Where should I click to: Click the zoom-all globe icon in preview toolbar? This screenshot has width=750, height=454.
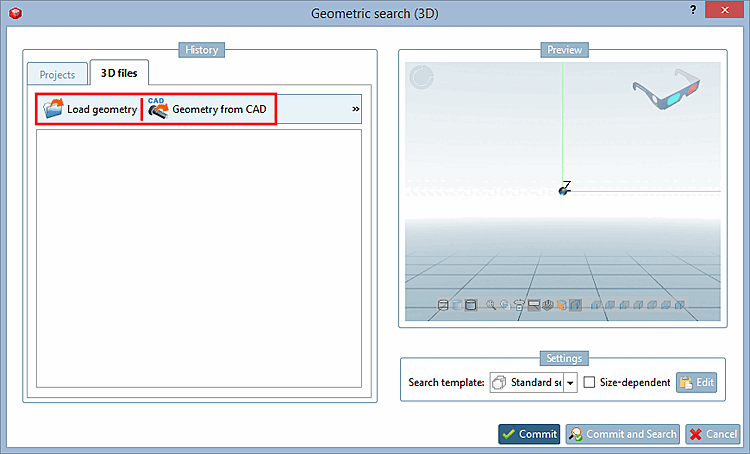[x=505, y=305]
